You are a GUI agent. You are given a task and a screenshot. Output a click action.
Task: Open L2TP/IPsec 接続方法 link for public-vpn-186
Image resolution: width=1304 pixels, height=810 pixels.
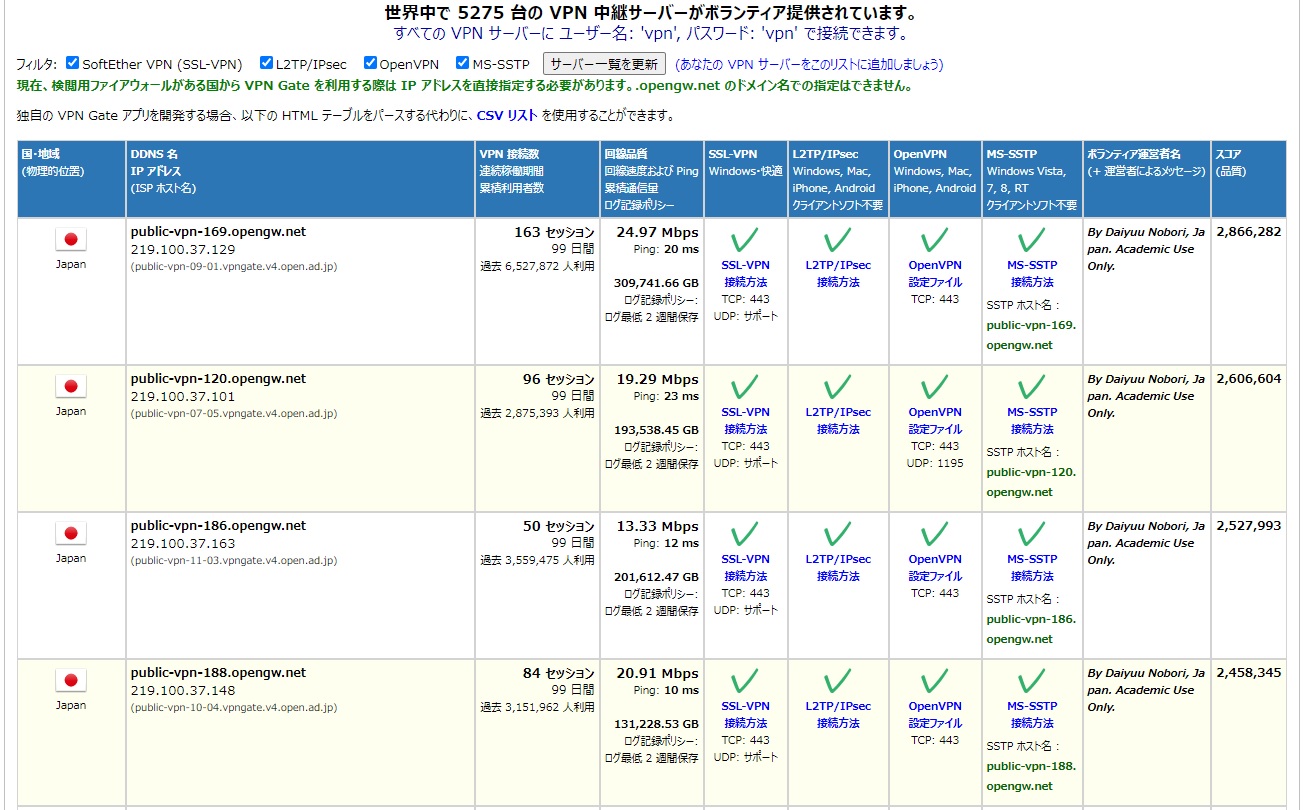point(837,568)
